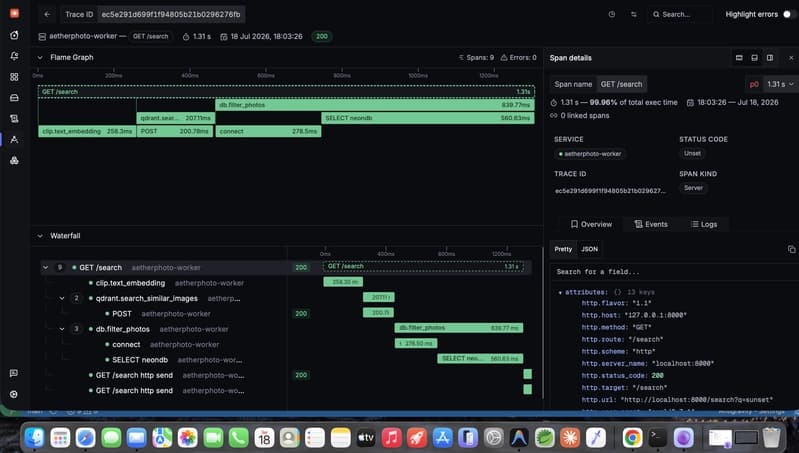Copy the span attributes with the copy icon
This screenshot has height=453, width=799.
pos(791,249)
